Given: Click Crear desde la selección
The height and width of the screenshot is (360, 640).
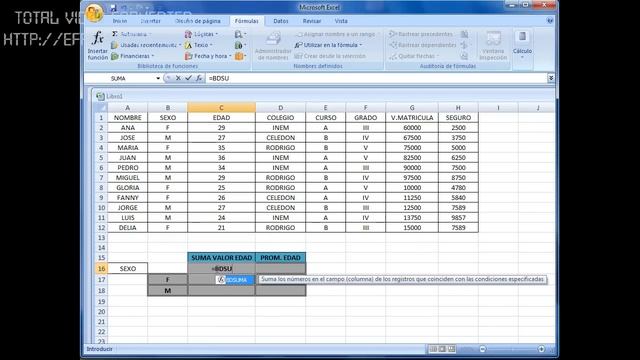Looking at the screenshot, I should (330, 56).
